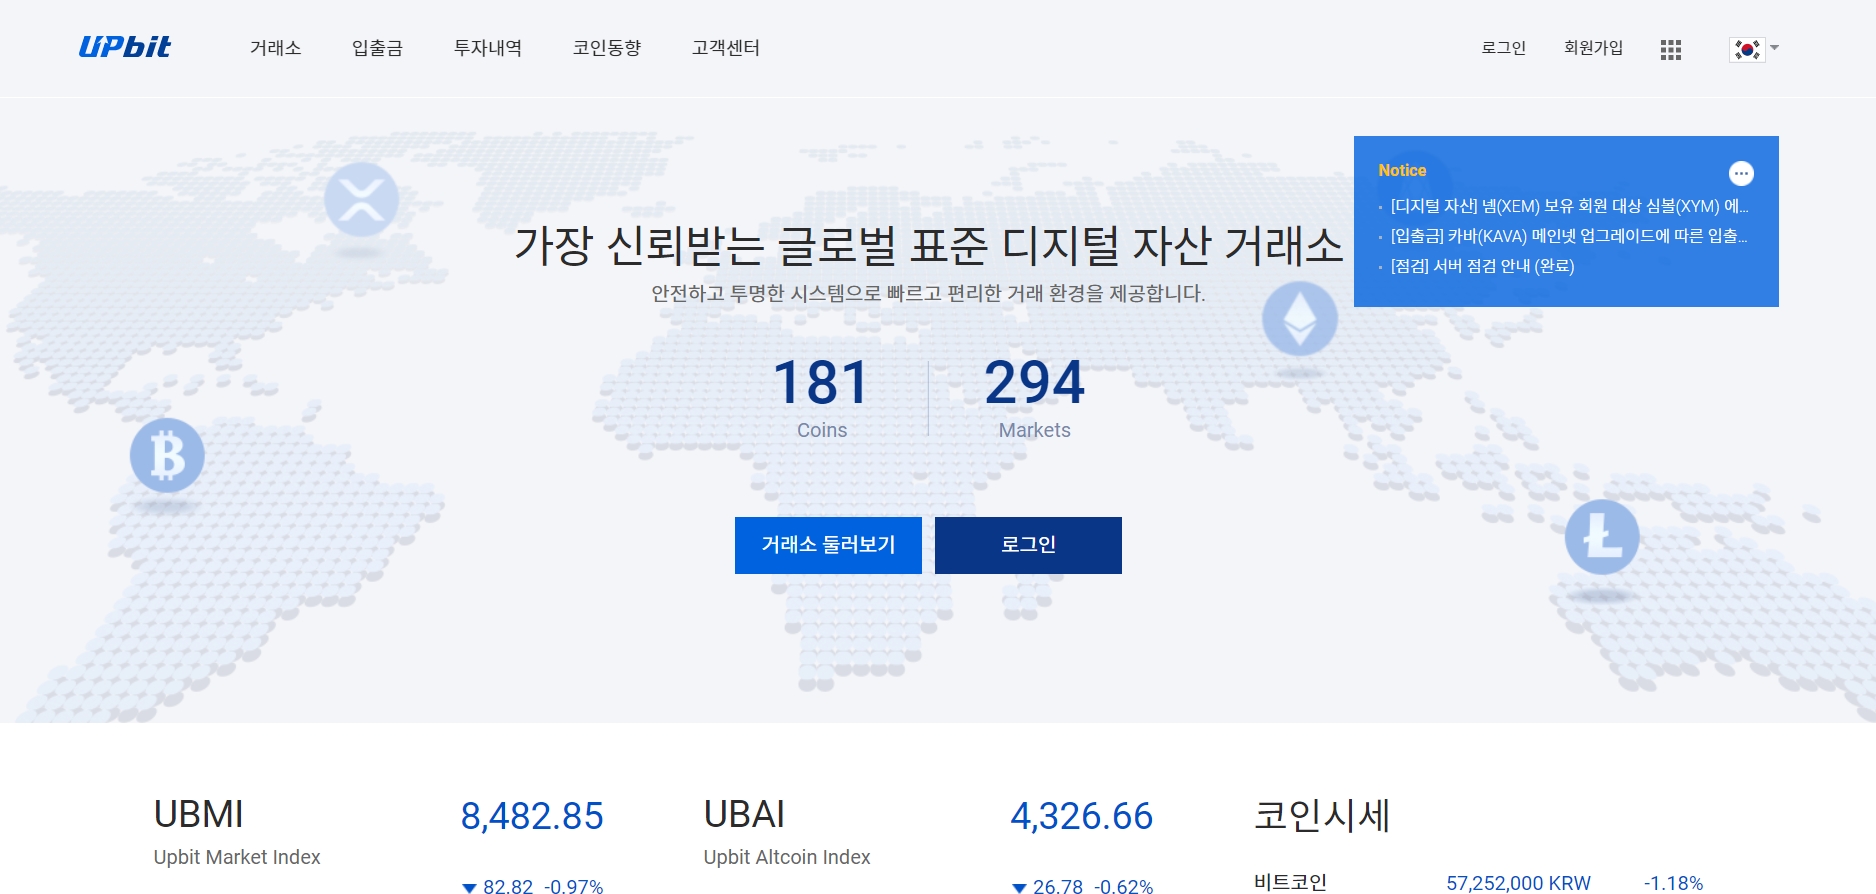This screenshot has width=1876, height=894.
Task: Open the 입출금 menu
Action: coord(377,48)
